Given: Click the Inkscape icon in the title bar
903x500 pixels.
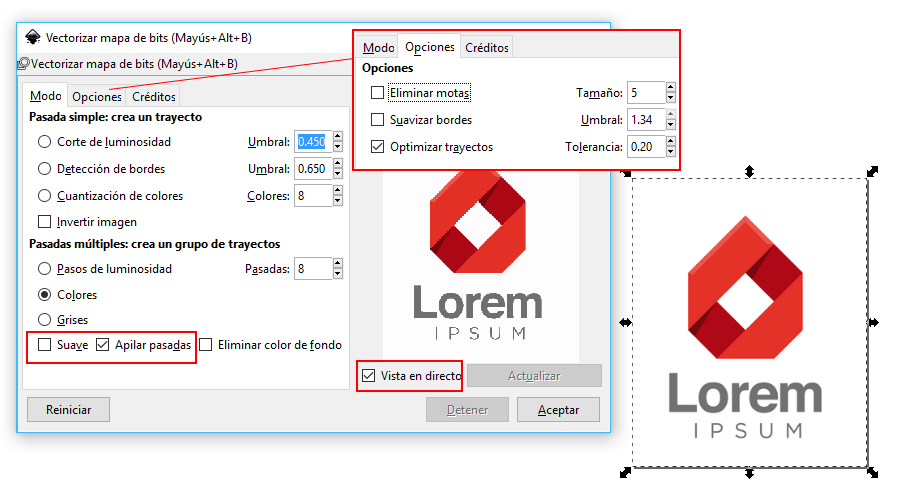Looking at the screenshot, I should click(32, 37).
